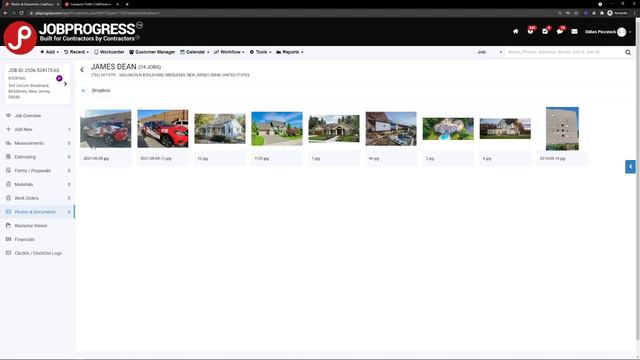Reload the page in browser
This screenshot has width=640, height=360.
coord(22,13)
